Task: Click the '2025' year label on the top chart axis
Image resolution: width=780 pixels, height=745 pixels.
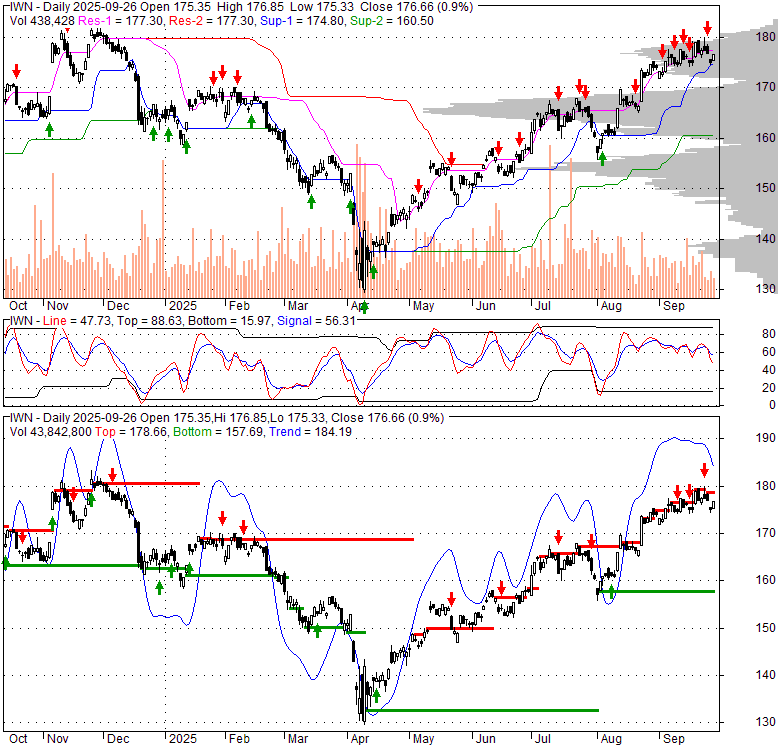Action: 183,305
